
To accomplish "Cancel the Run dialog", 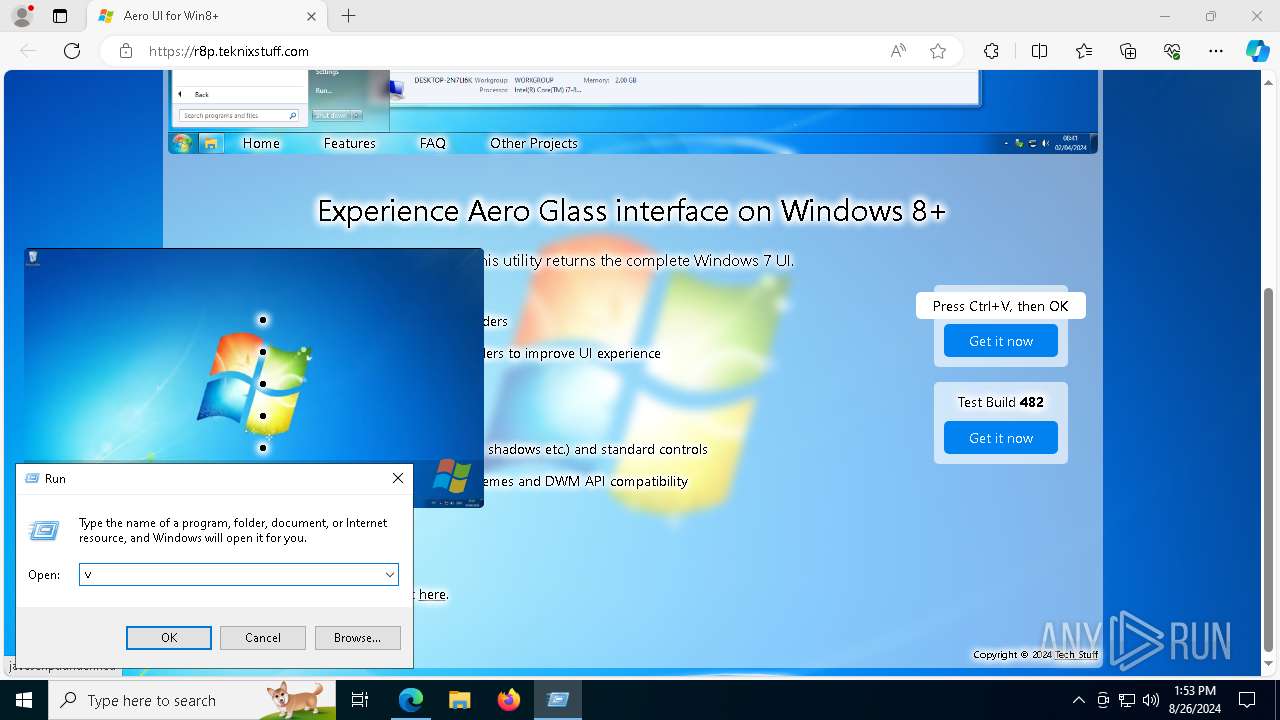I will (x=262, y=637).
